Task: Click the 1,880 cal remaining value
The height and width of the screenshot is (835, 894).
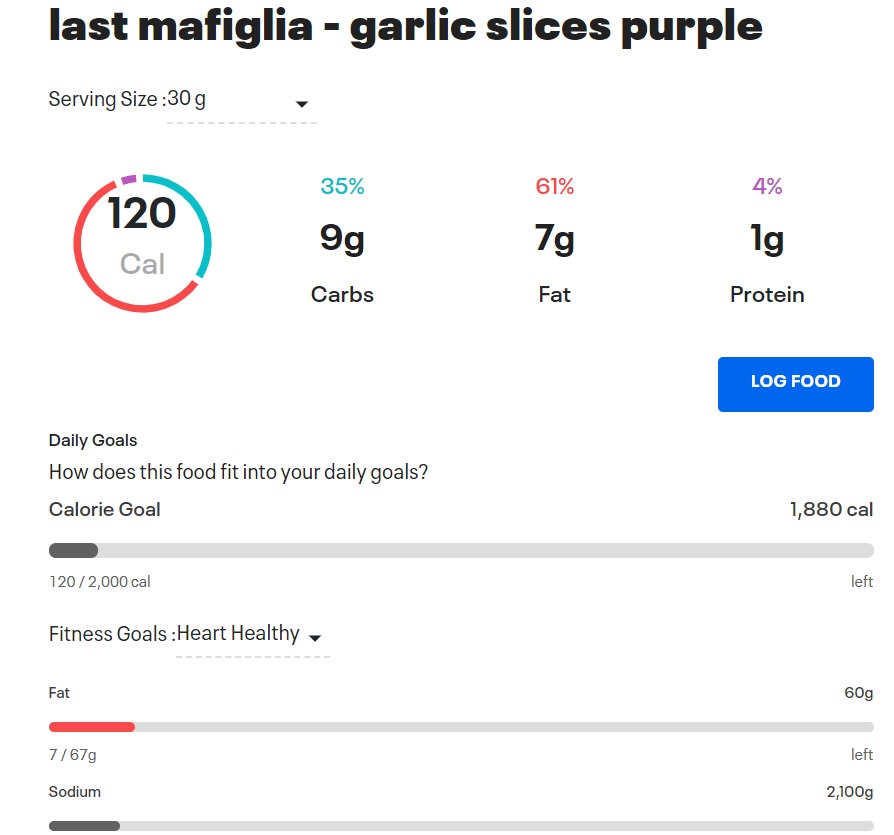Action: tap(831, 510)
